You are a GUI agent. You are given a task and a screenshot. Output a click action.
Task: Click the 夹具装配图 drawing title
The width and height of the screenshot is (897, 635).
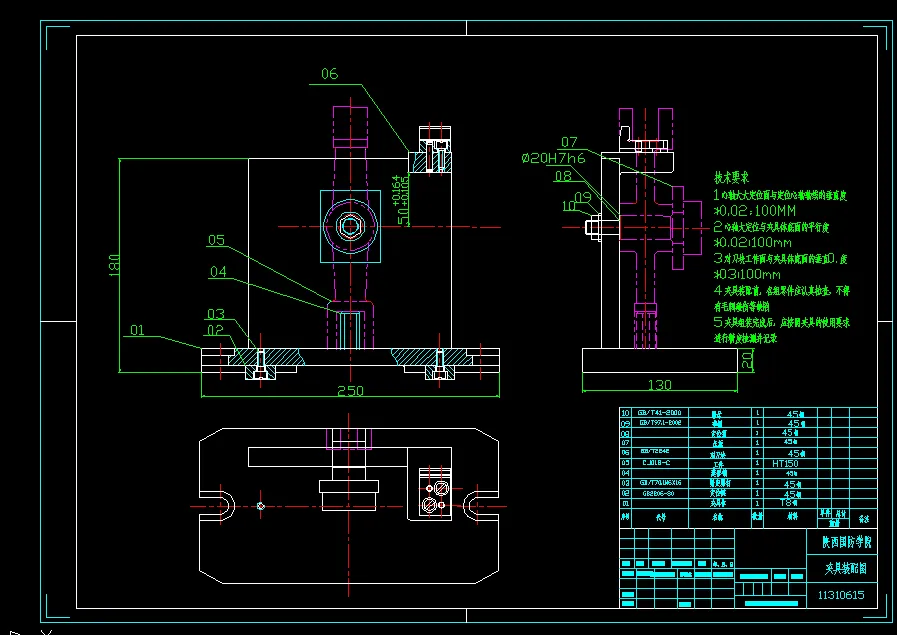coord(846,568)
